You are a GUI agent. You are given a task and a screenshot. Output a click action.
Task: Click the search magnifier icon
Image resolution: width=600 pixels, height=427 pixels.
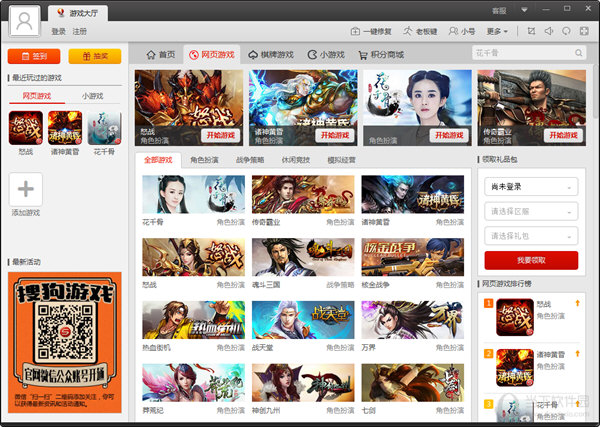[578, 53]
